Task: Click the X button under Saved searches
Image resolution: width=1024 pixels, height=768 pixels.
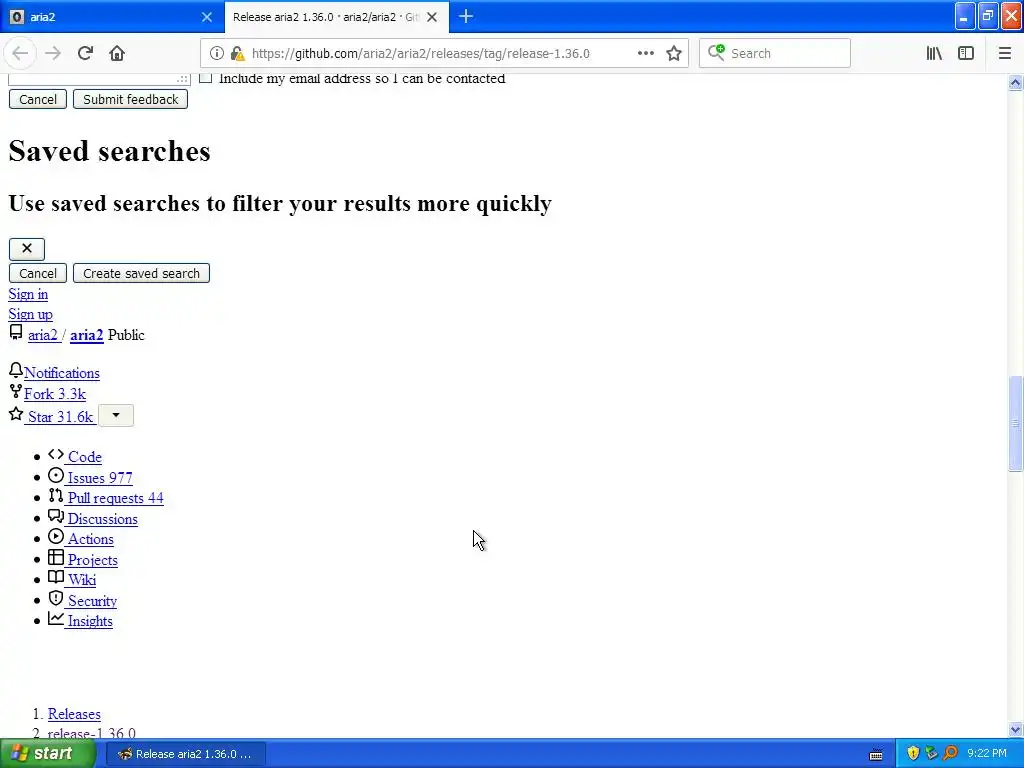Action: tap(27, 249)
